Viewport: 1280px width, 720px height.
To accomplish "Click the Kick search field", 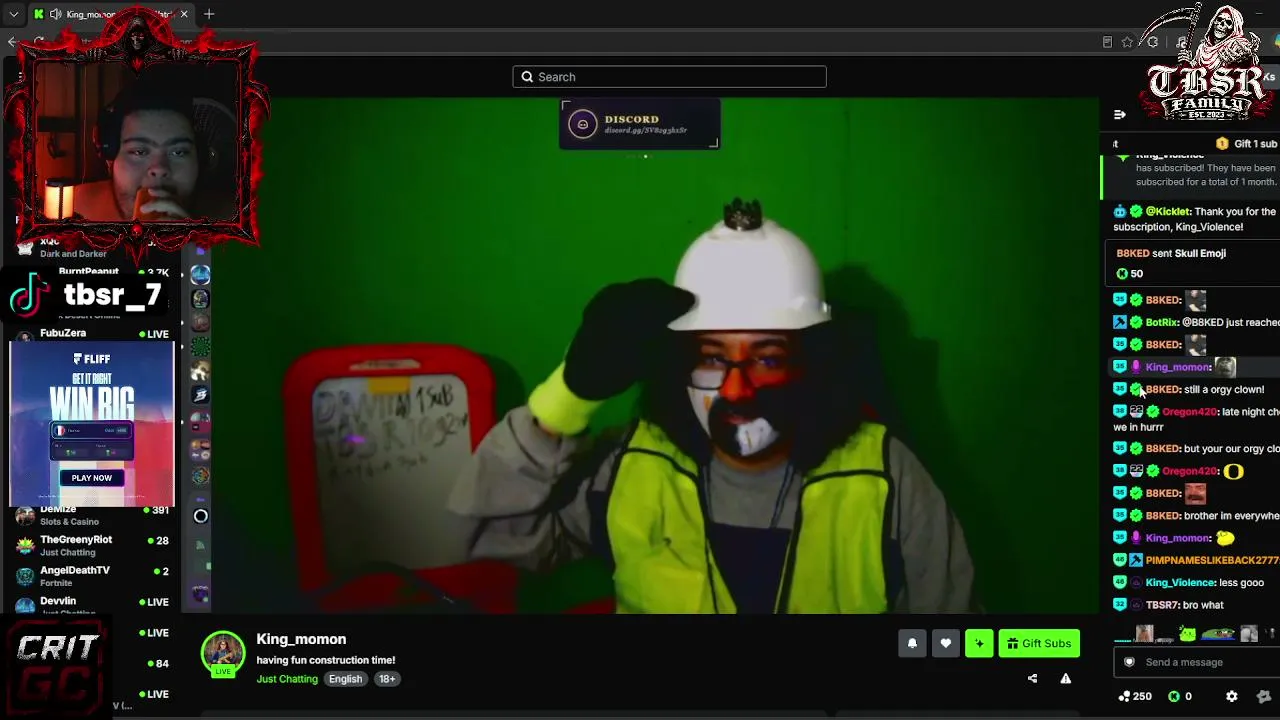I will (669, 77).
